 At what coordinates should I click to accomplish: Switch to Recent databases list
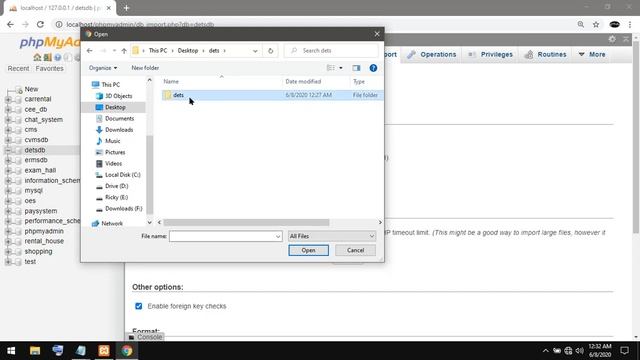point(18,69)
